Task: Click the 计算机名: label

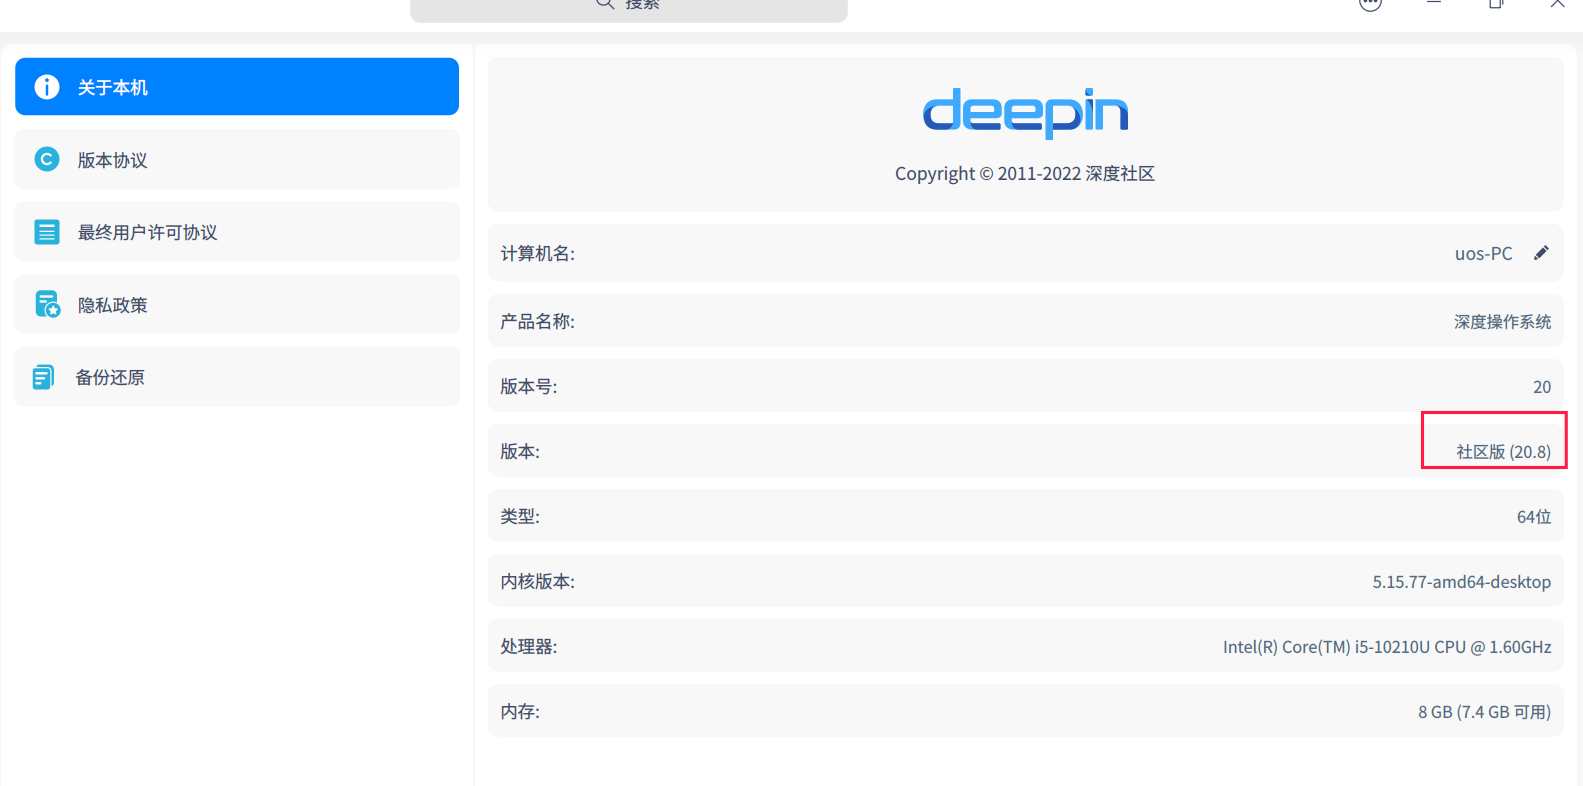Action: 538,254
